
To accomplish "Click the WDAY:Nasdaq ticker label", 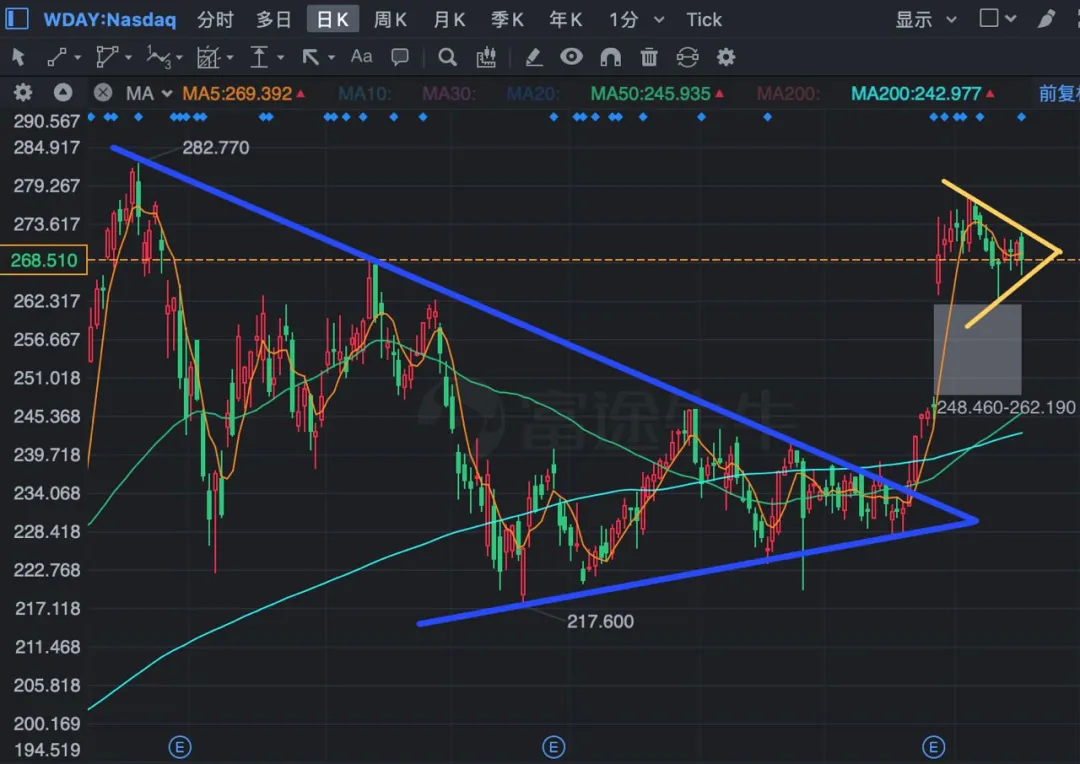I will (110, 19).
